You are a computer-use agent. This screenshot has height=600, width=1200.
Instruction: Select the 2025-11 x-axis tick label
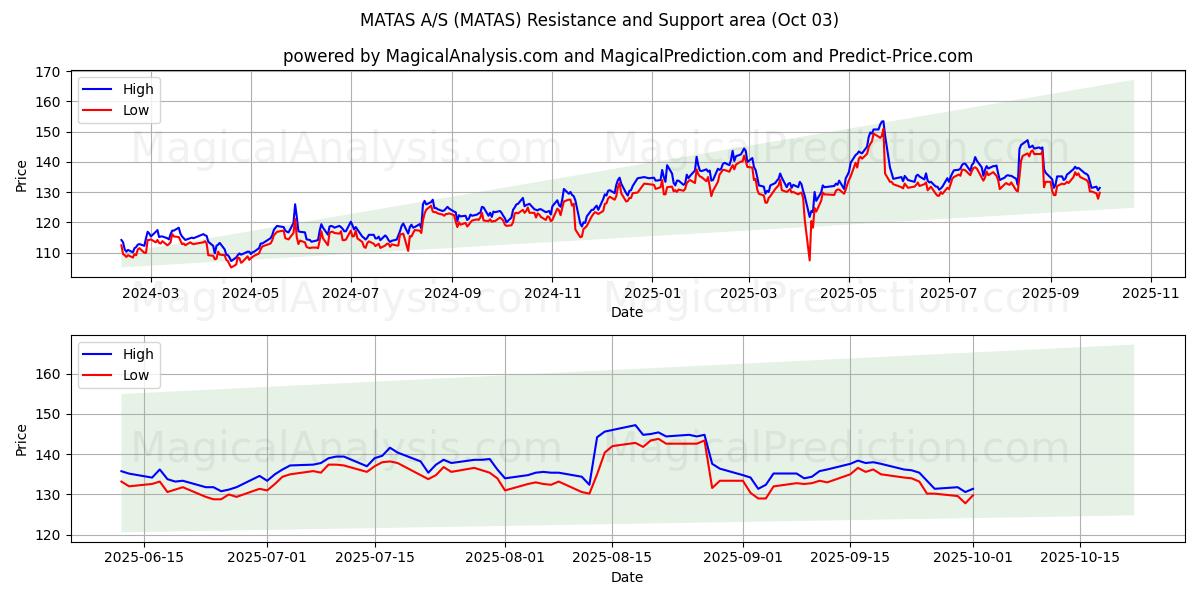click(1151, 293)
